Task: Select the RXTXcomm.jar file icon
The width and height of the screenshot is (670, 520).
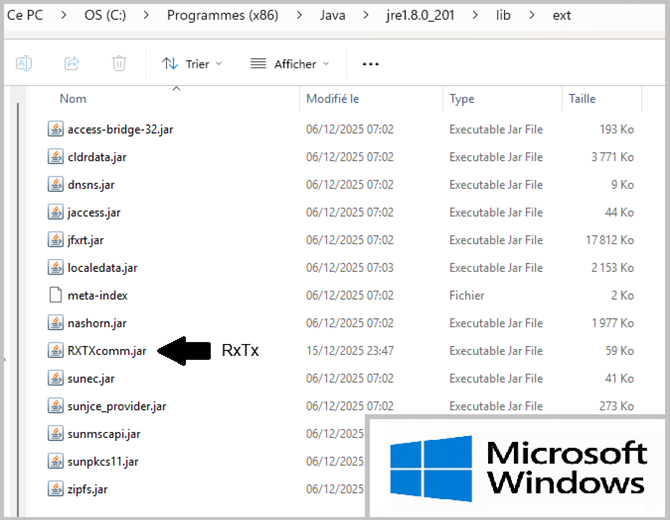Action: tap(56, 351)
